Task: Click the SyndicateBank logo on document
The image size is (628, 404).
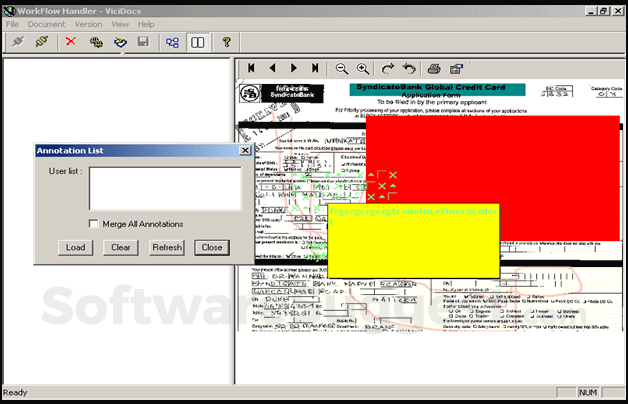Action: point(282,93)
